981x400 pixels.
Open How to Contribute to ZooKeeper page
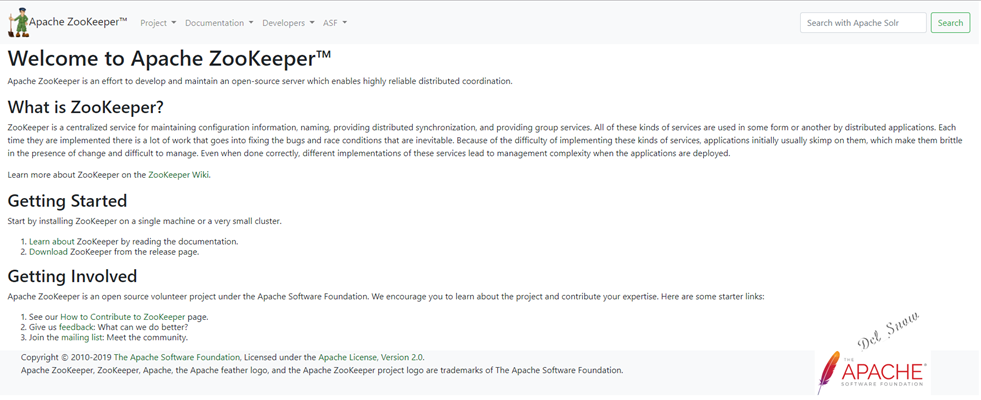pos(123,317)
